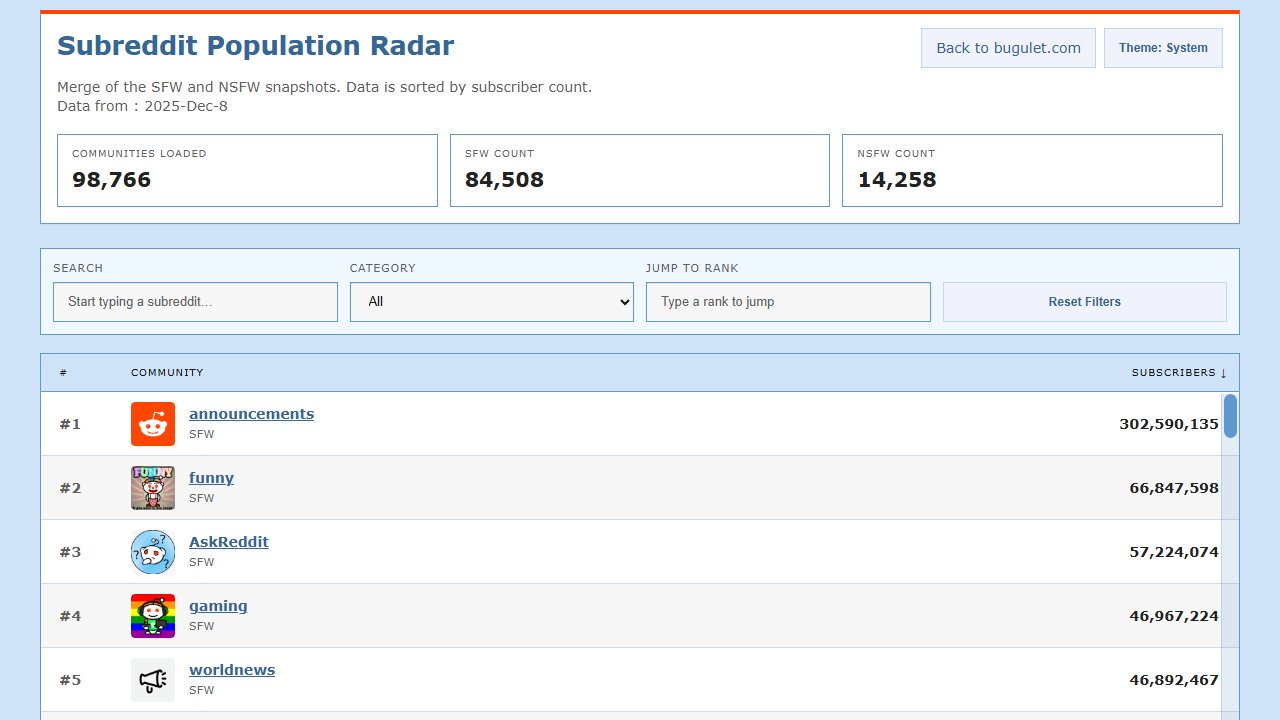Open the funny subreddit link
Image resolution: width=1280 pixels, height=720 pixels.
pyautogui.click(x=211, y=478)
